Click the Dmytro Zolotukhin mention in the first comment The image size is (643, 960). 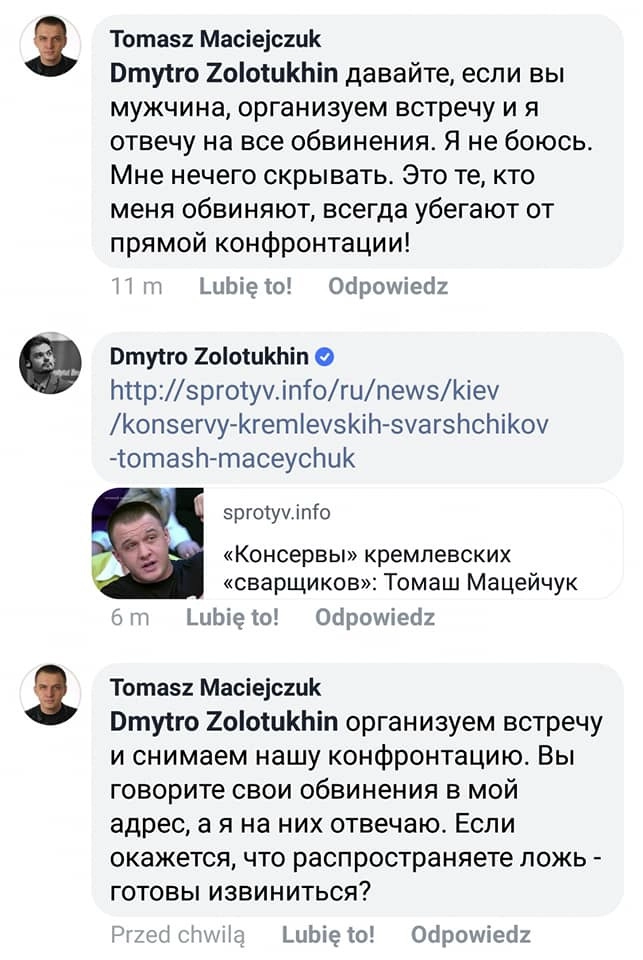(x=224, y=72)
